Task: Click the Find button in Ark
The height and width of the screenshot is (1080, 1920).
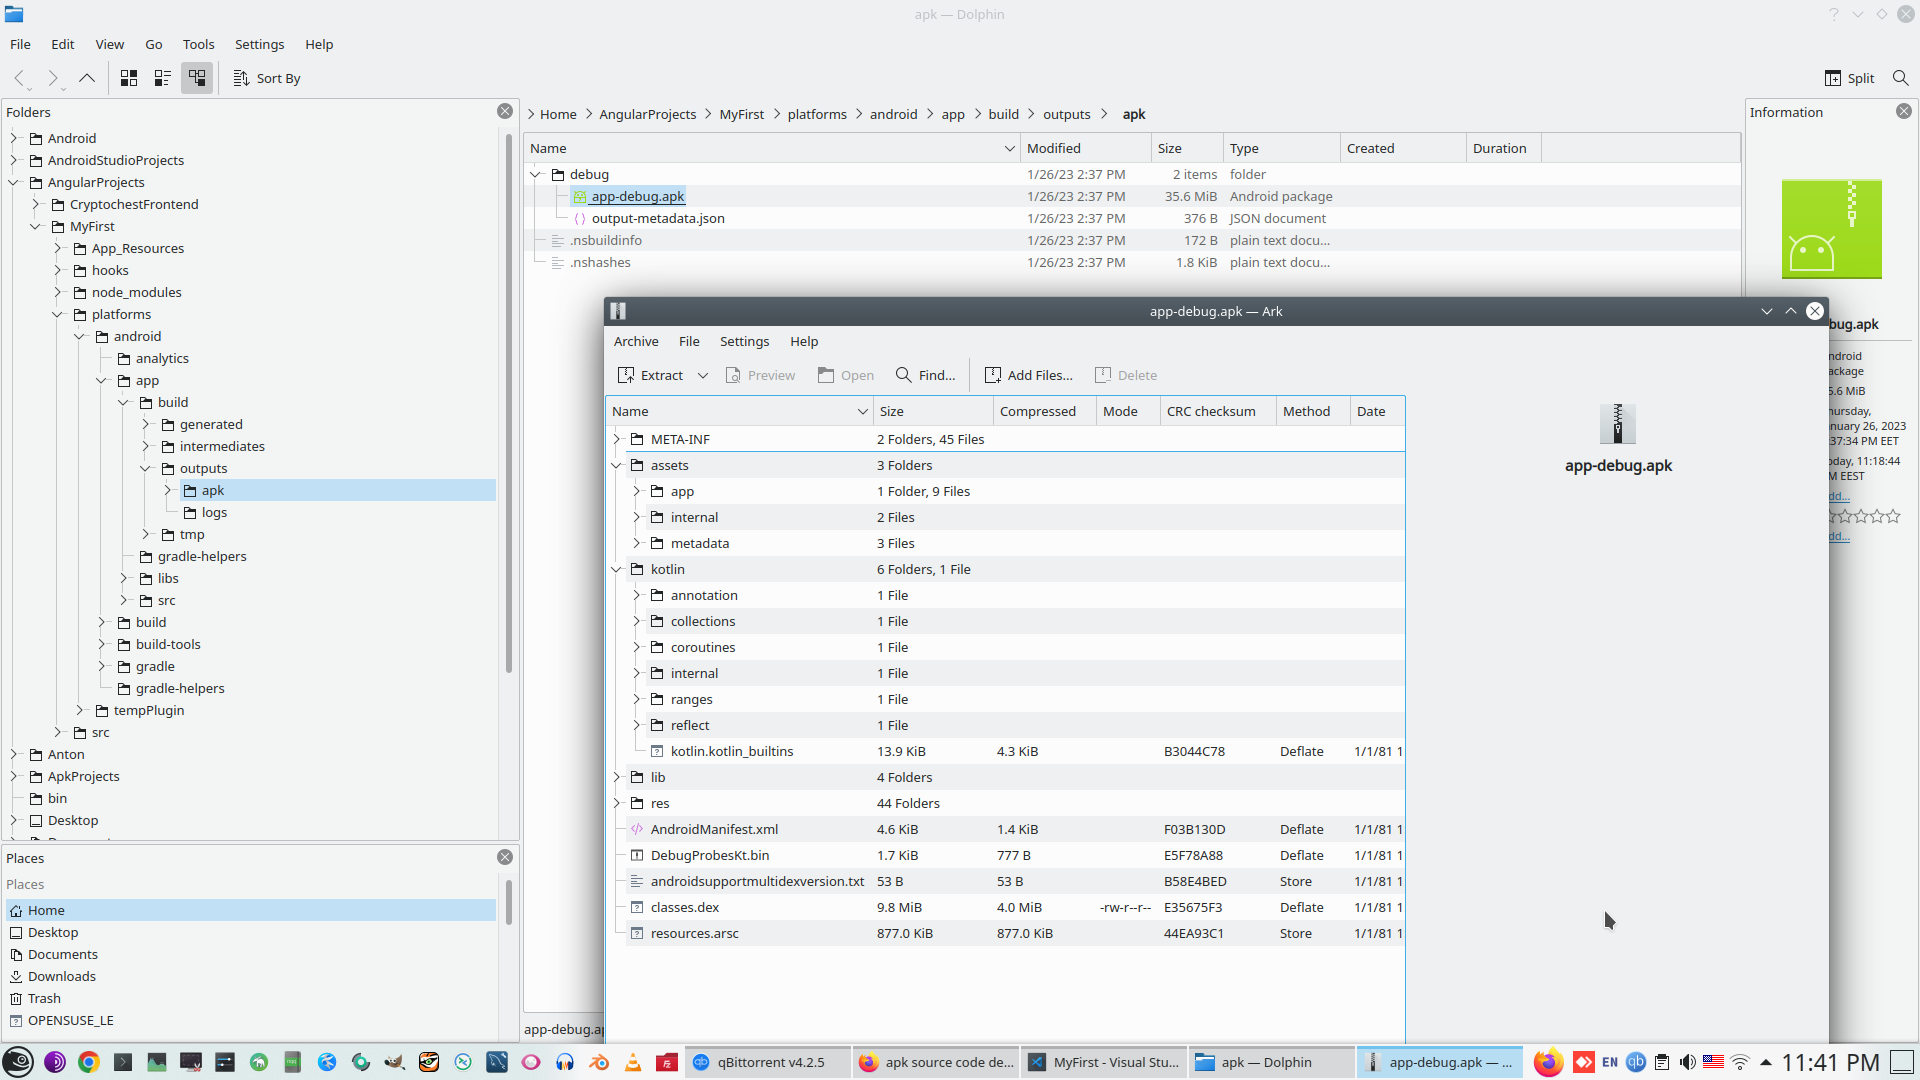Action: (925, 375)
